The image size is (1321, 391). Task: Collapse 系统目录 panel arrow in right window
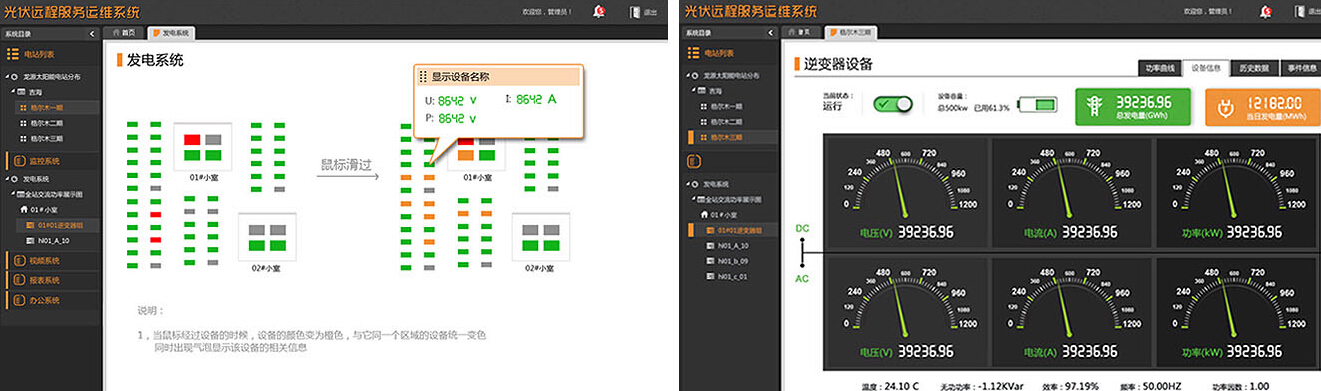coord(770,33)
